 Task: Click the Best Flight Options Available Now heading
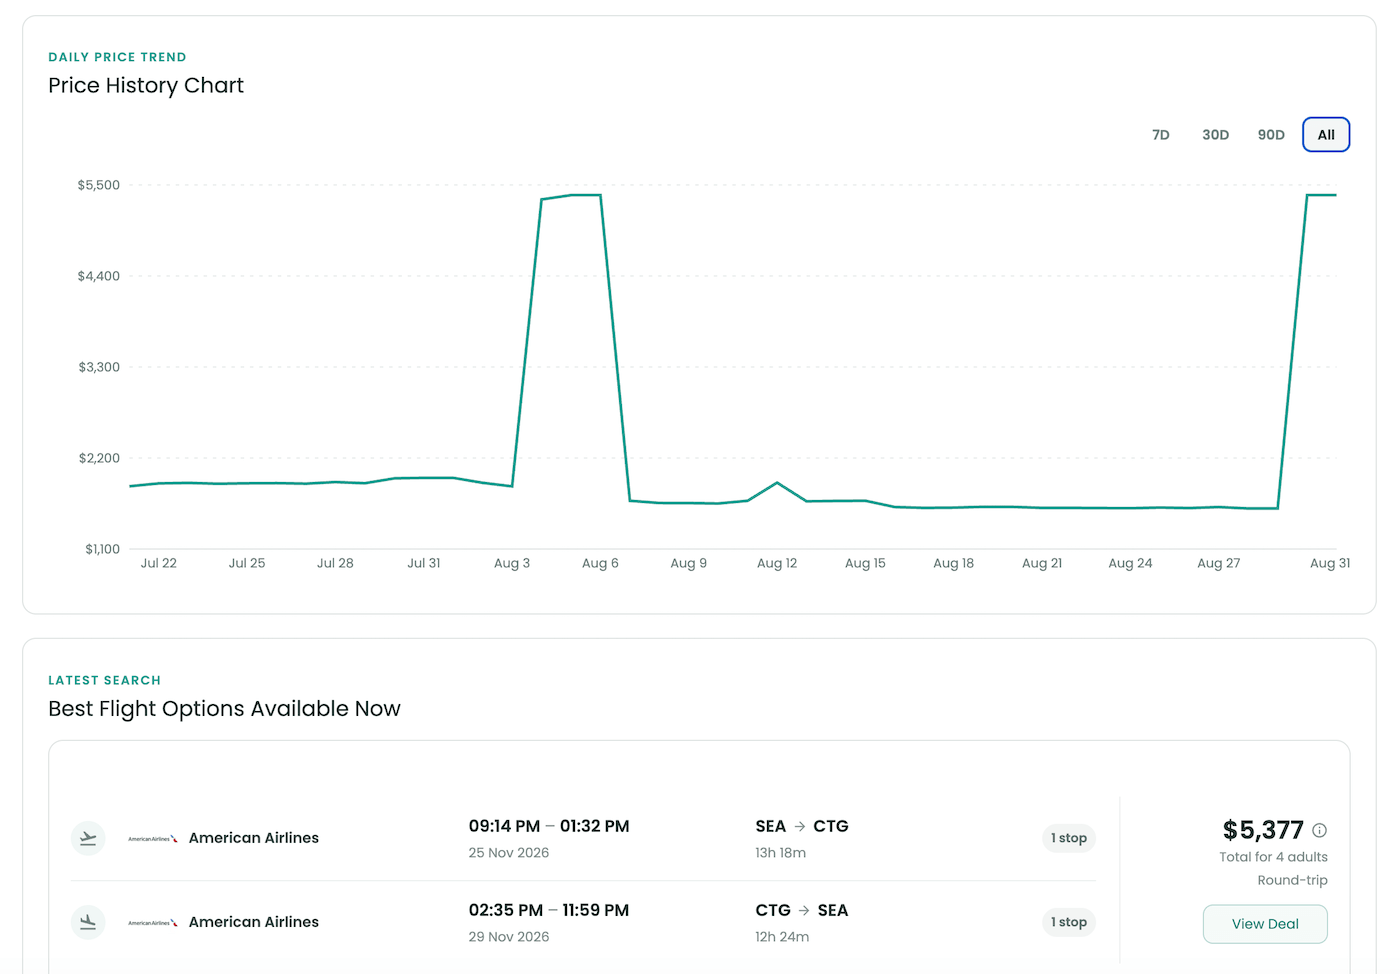pyautogui.click(x=224, y=708)
